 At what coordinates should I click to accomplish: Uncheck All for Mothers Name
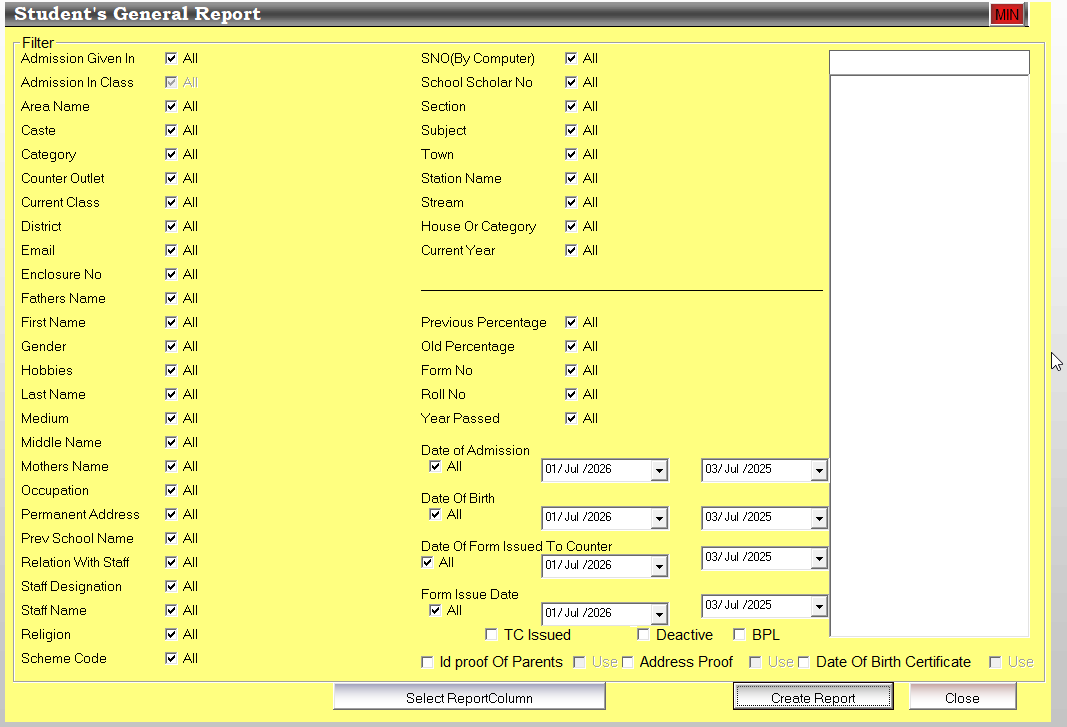171,466
